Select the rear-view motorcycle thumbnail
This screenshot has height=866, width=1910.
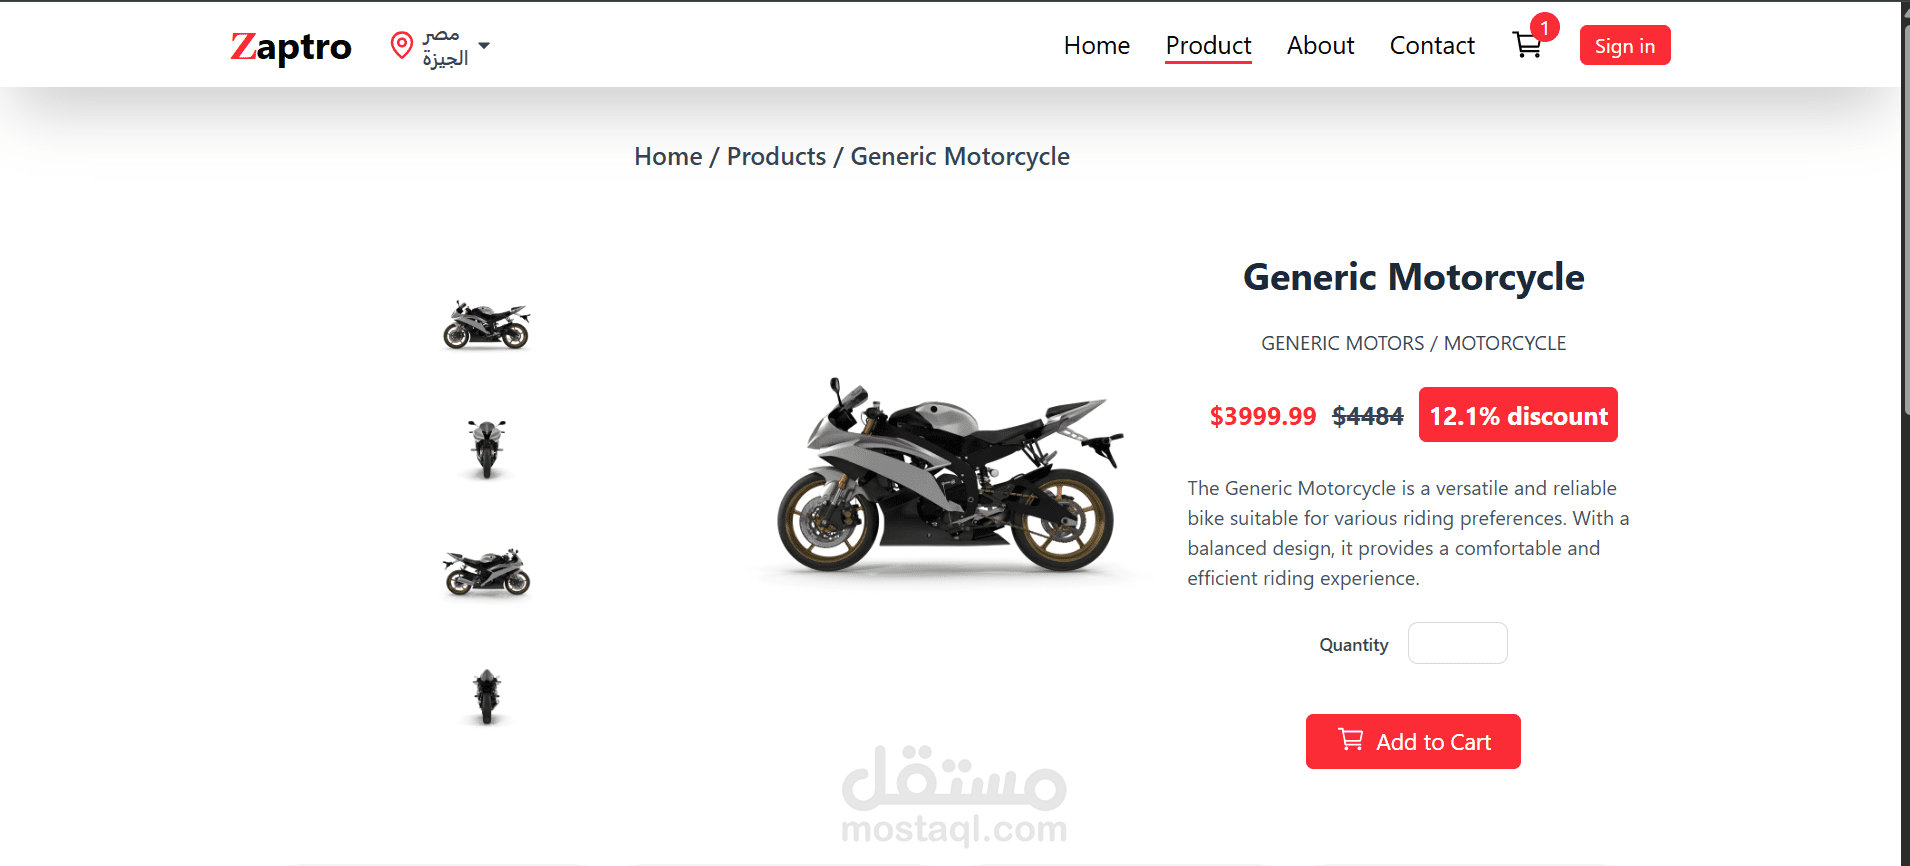(x=487, y=697)
